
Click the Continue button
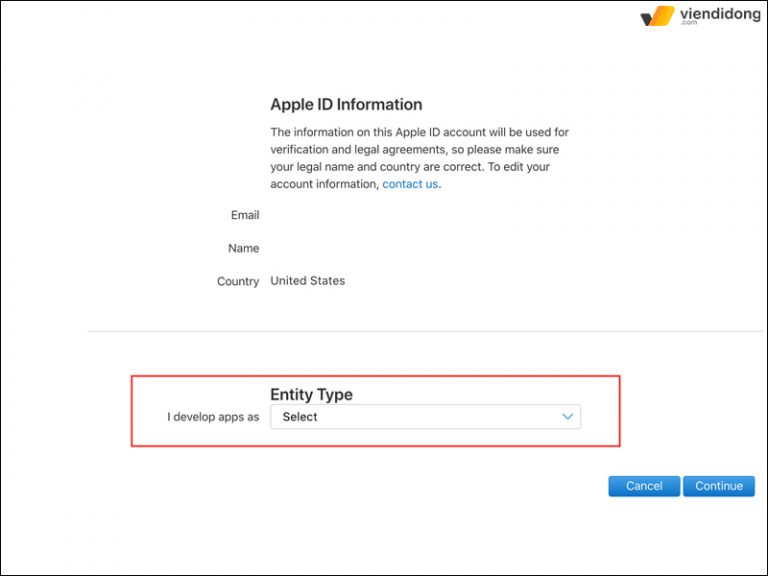[x=719, y=486]
